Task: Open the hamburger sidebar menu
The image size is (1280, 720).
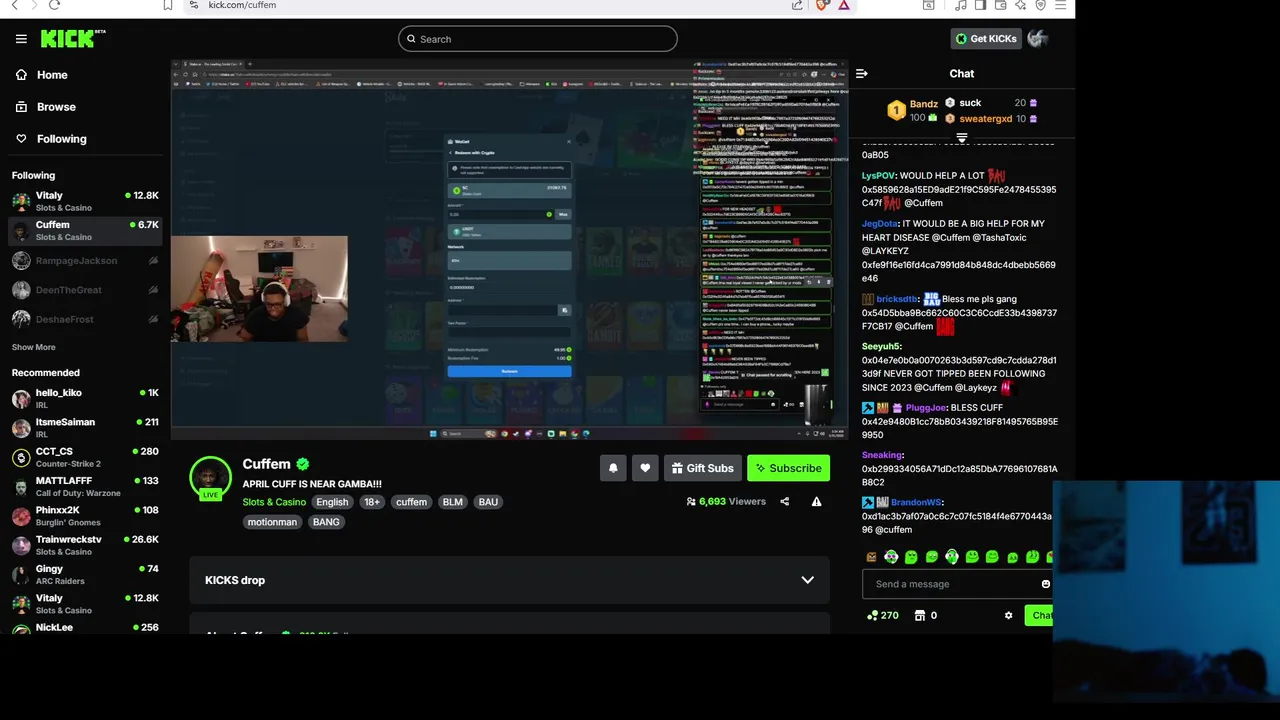Action: 21,39
